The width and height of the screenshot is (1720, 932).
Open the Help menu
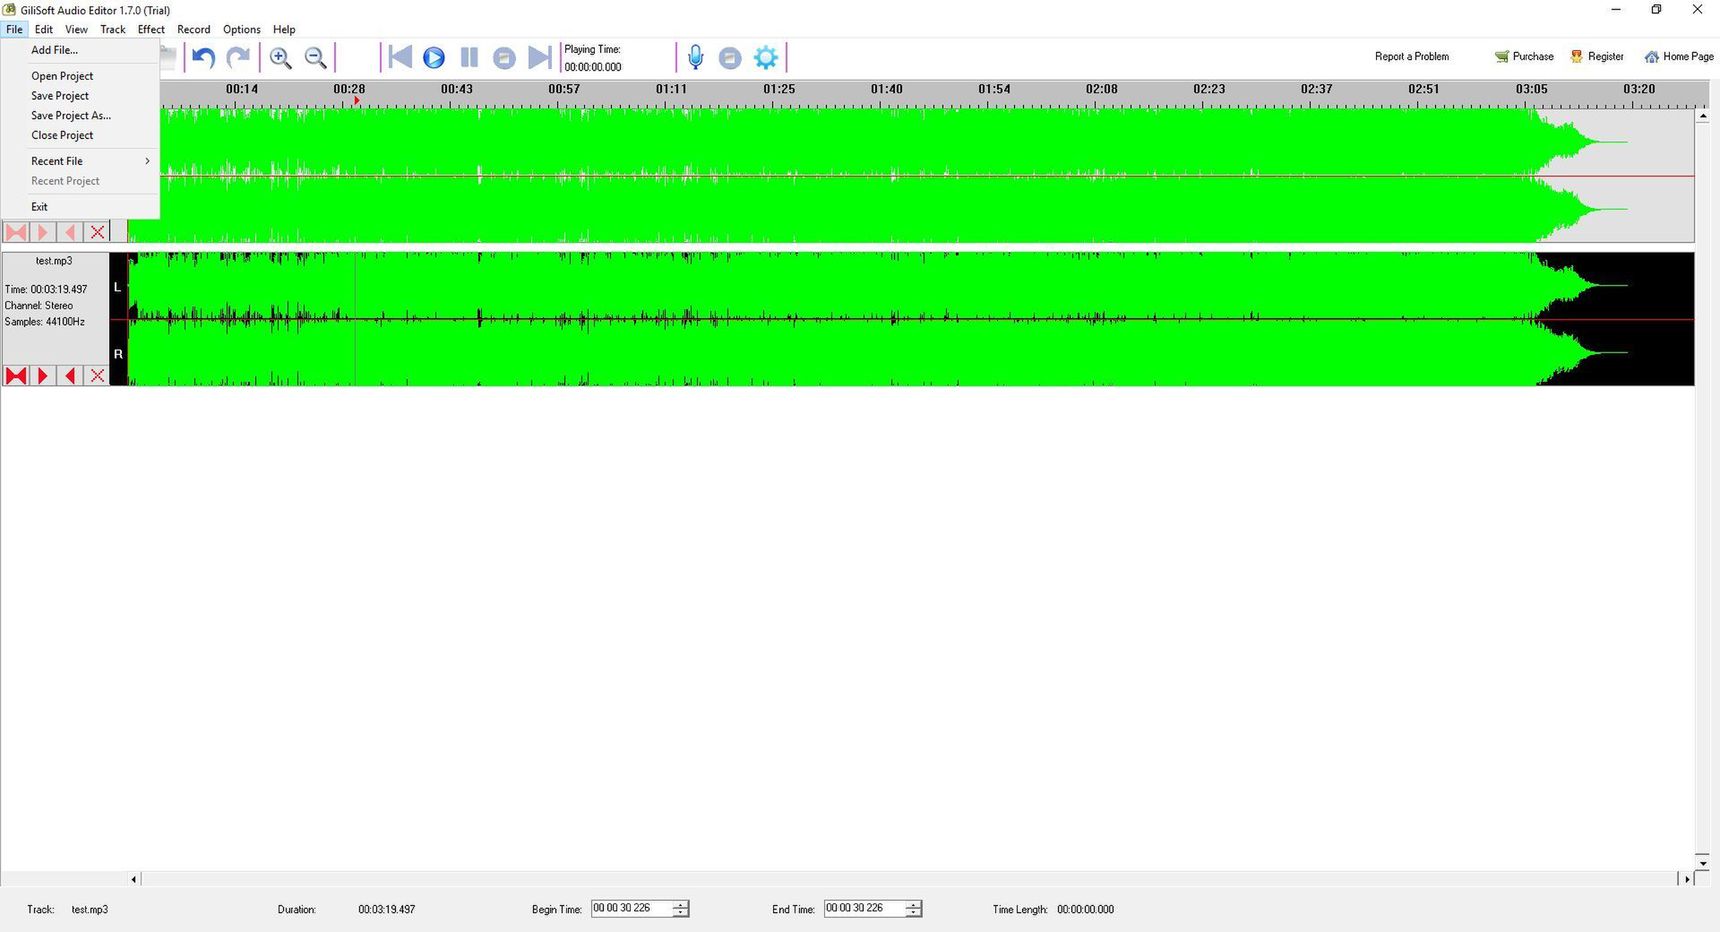tap(284, 29)
